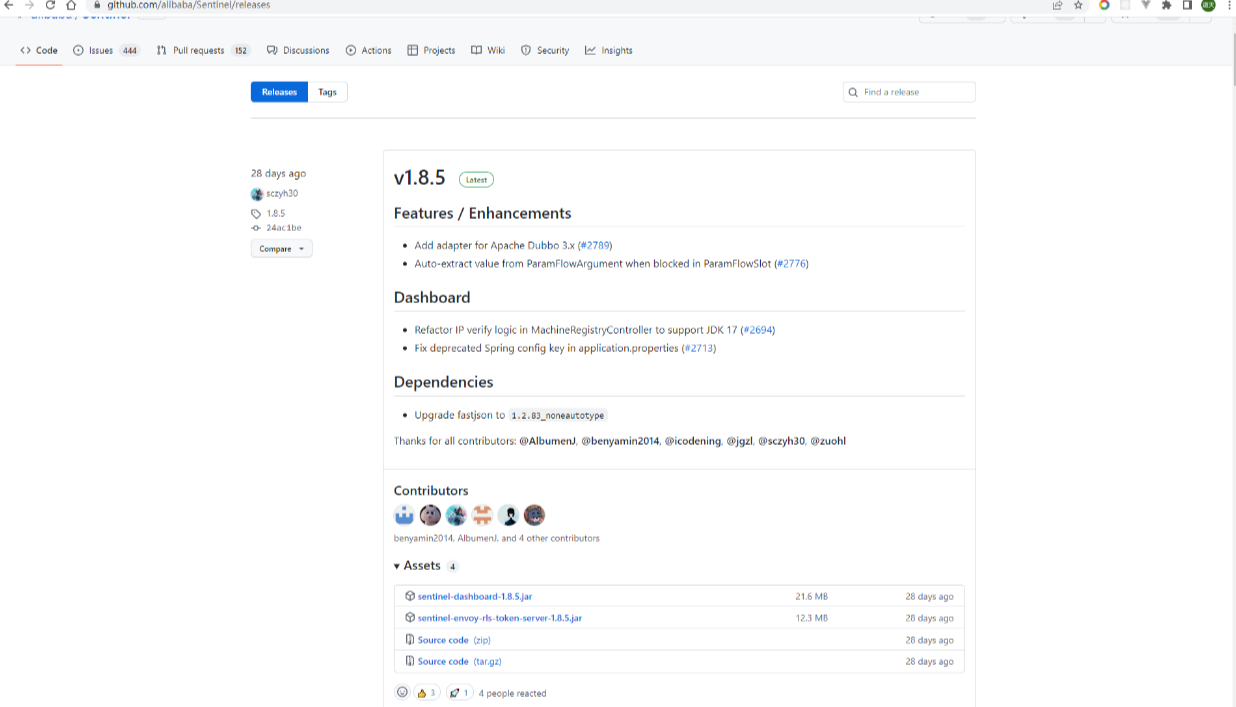
Task: Click the sixth contributor avatar
Action: [x=534, y=515]
